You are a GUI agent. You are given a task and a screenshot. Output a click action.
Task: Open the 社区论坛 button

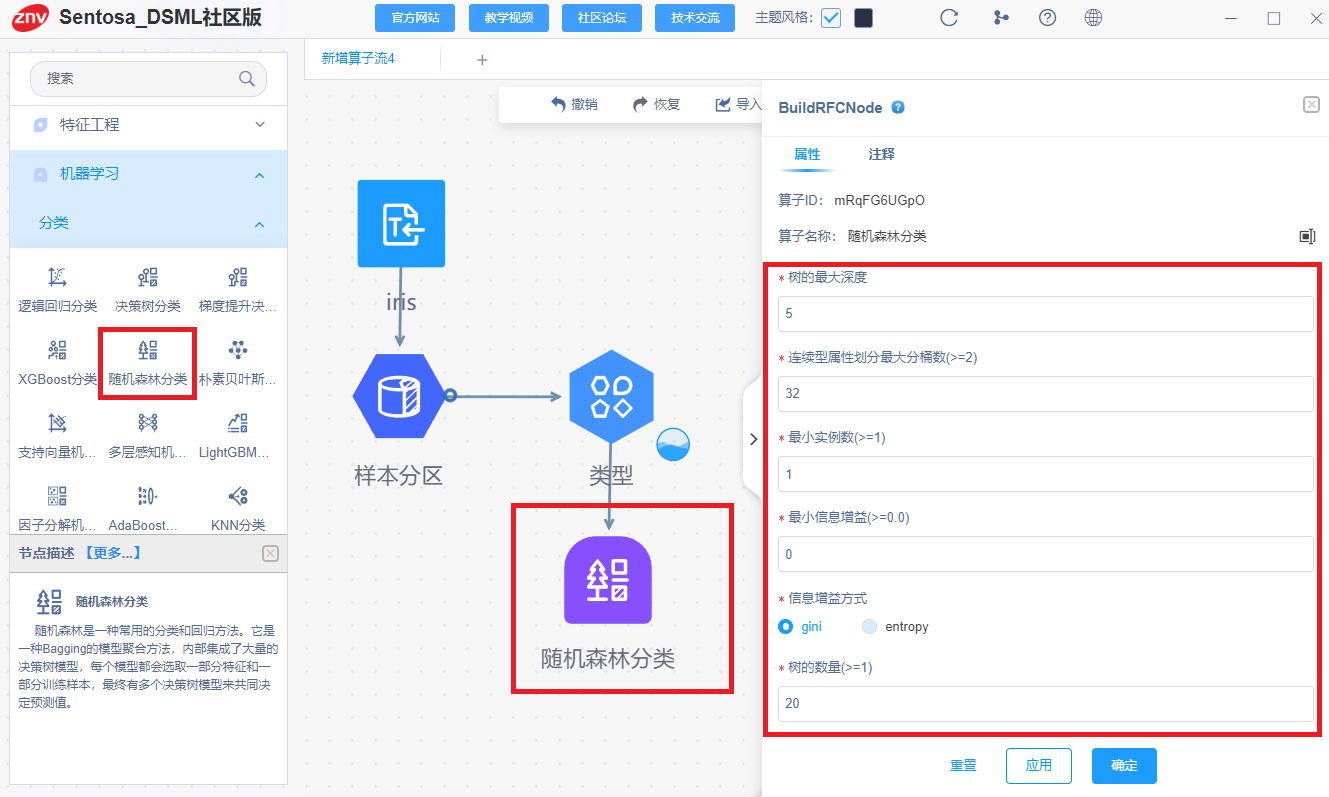point(602,18)
